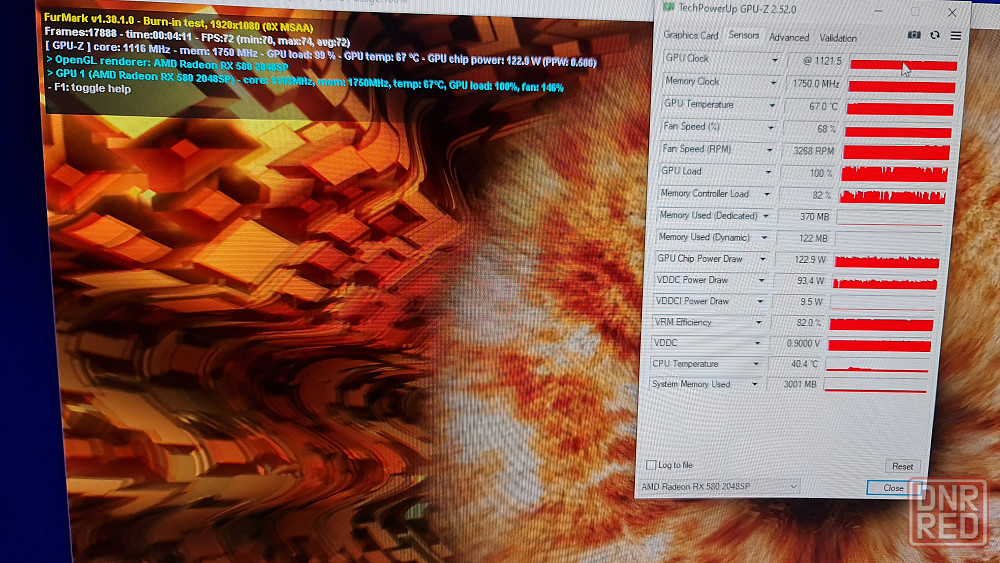Click the GPU Load history graph
Screen dimensions: 1000x563
click(894, 174)
